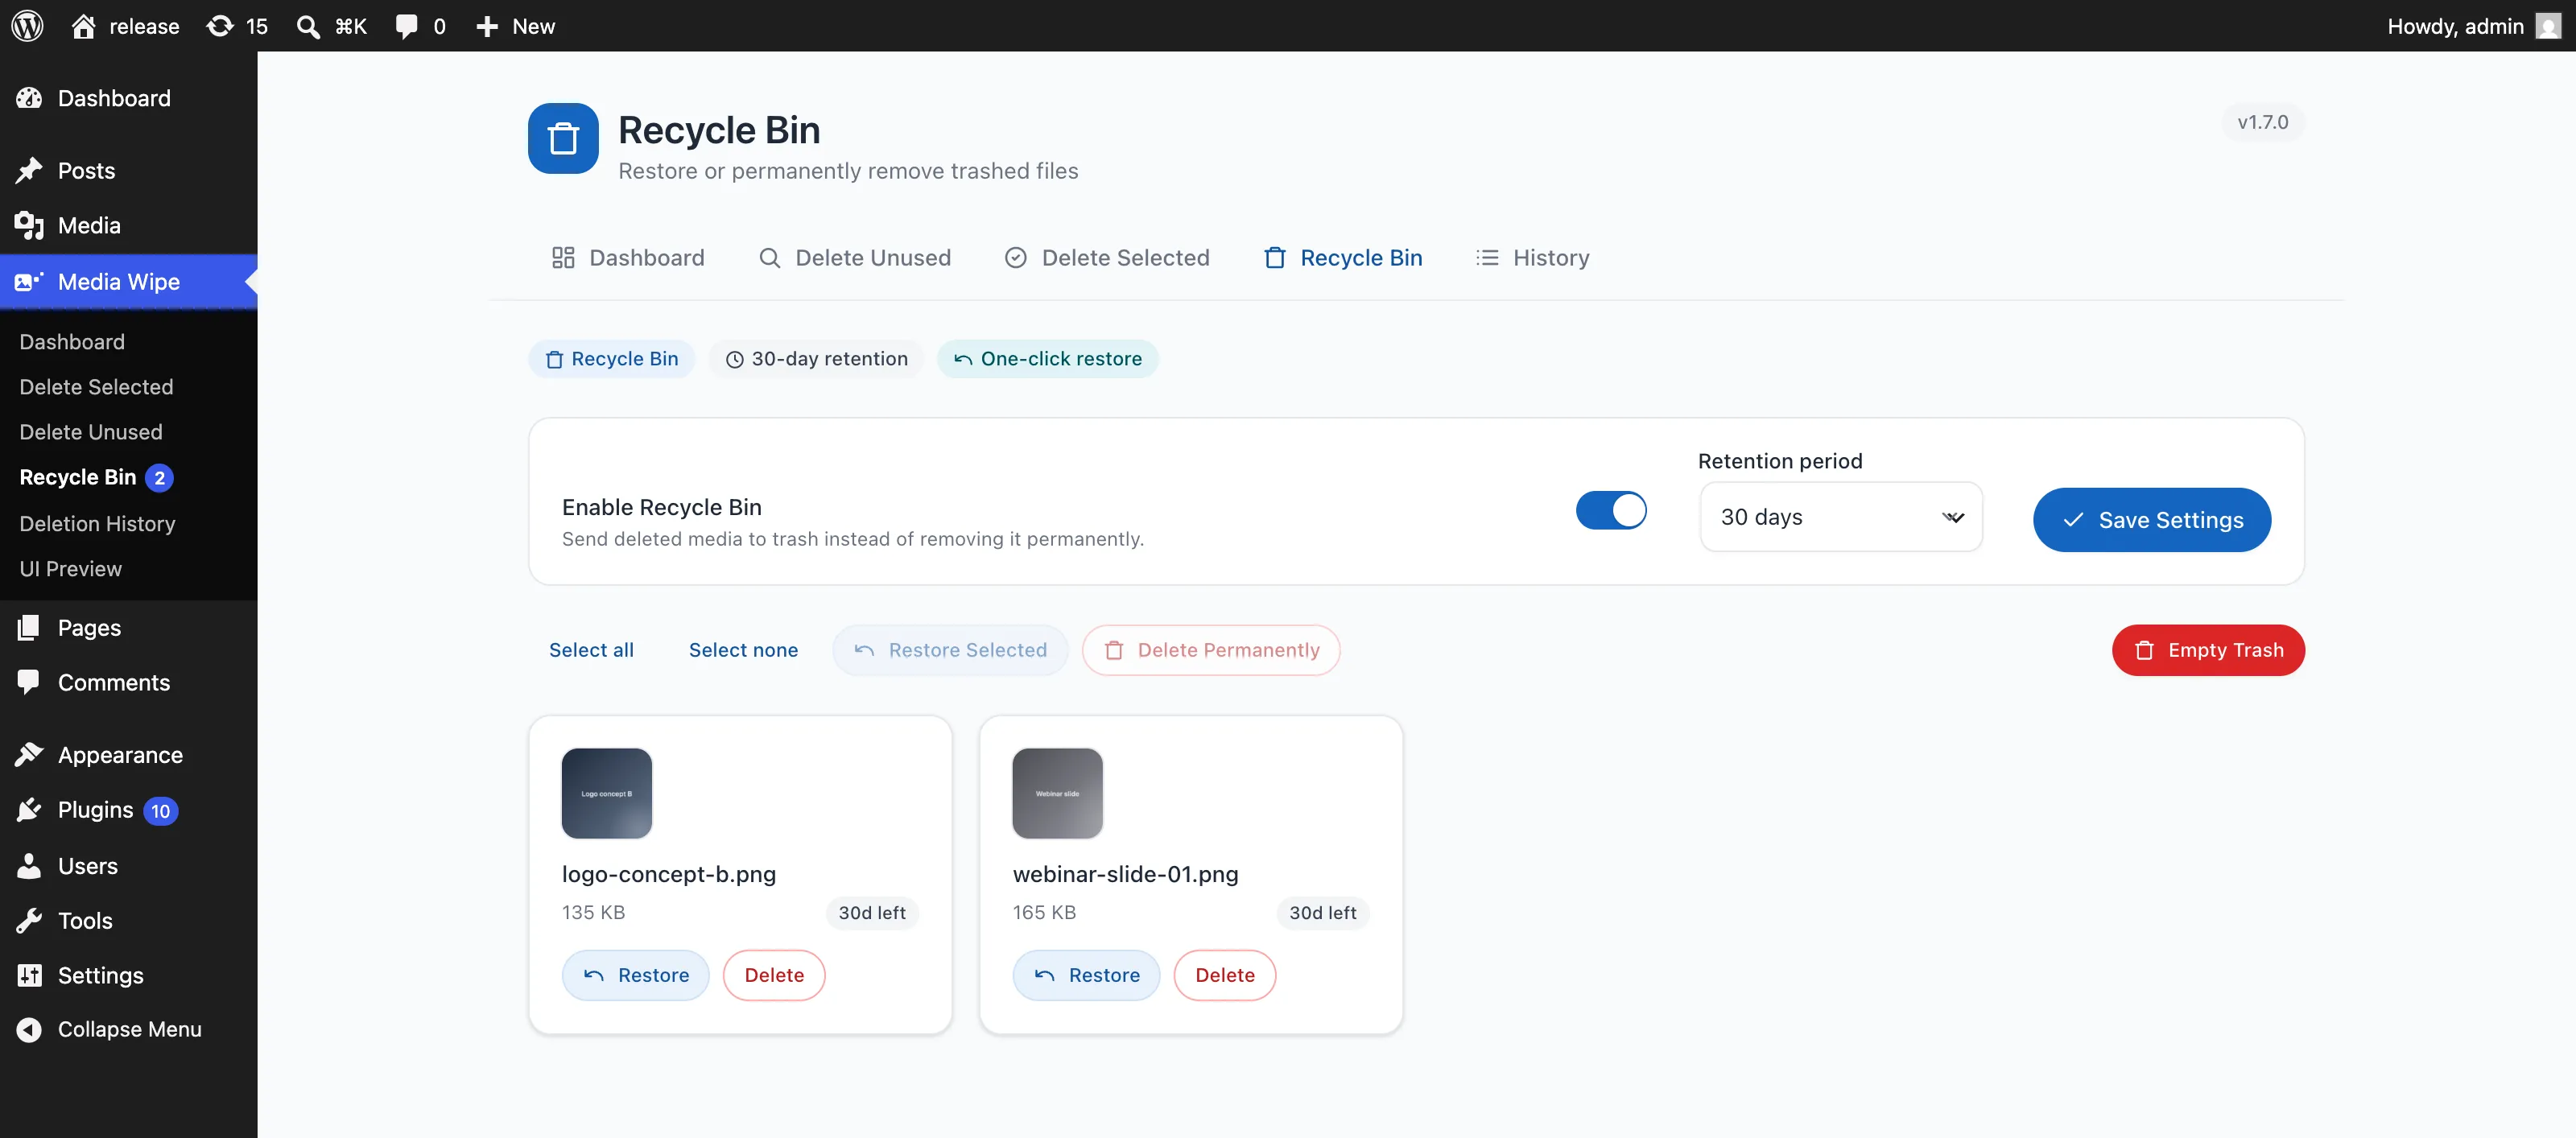Click the admin avatar next to Howdy
2576x1138 pixels.
pyautogui.click(x=2548, y=26)
